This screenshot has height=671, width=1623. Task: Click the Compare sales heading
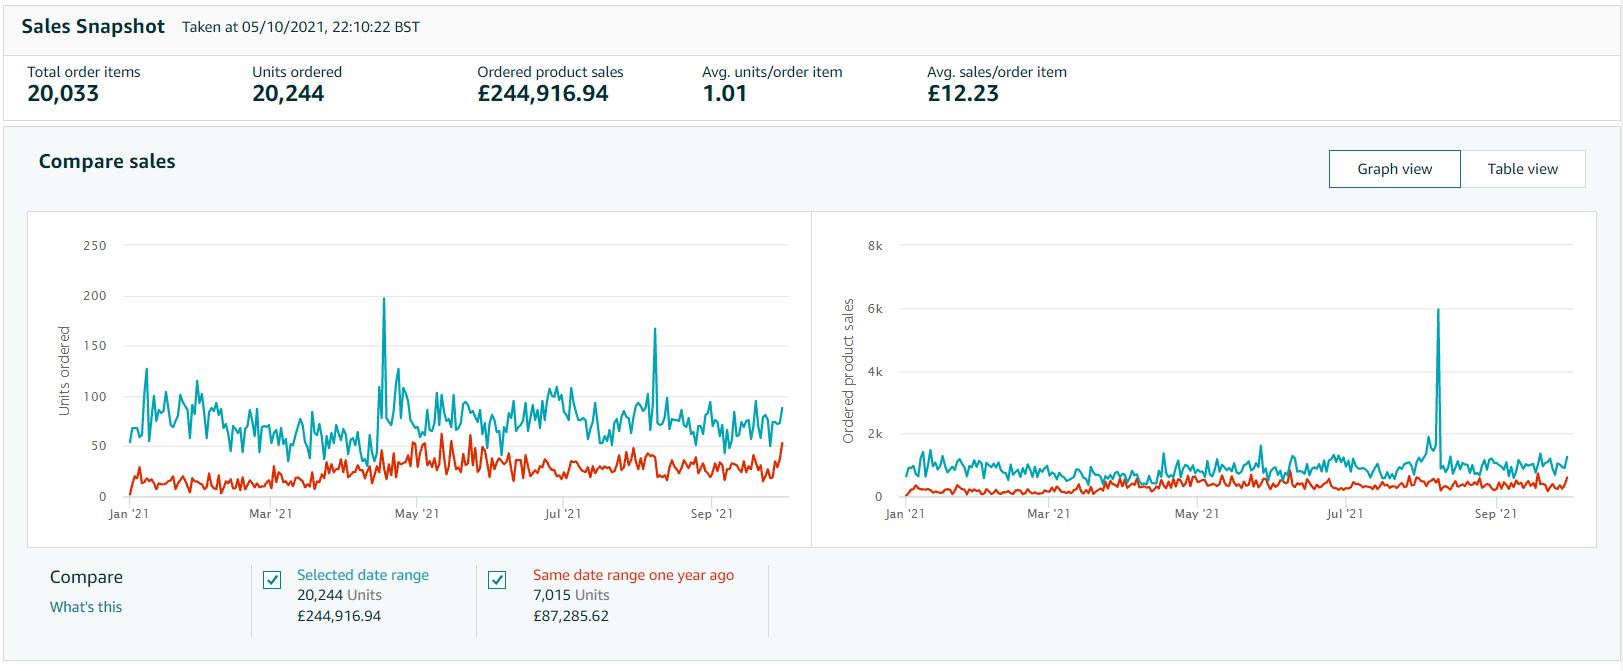[x=107, y=161]
